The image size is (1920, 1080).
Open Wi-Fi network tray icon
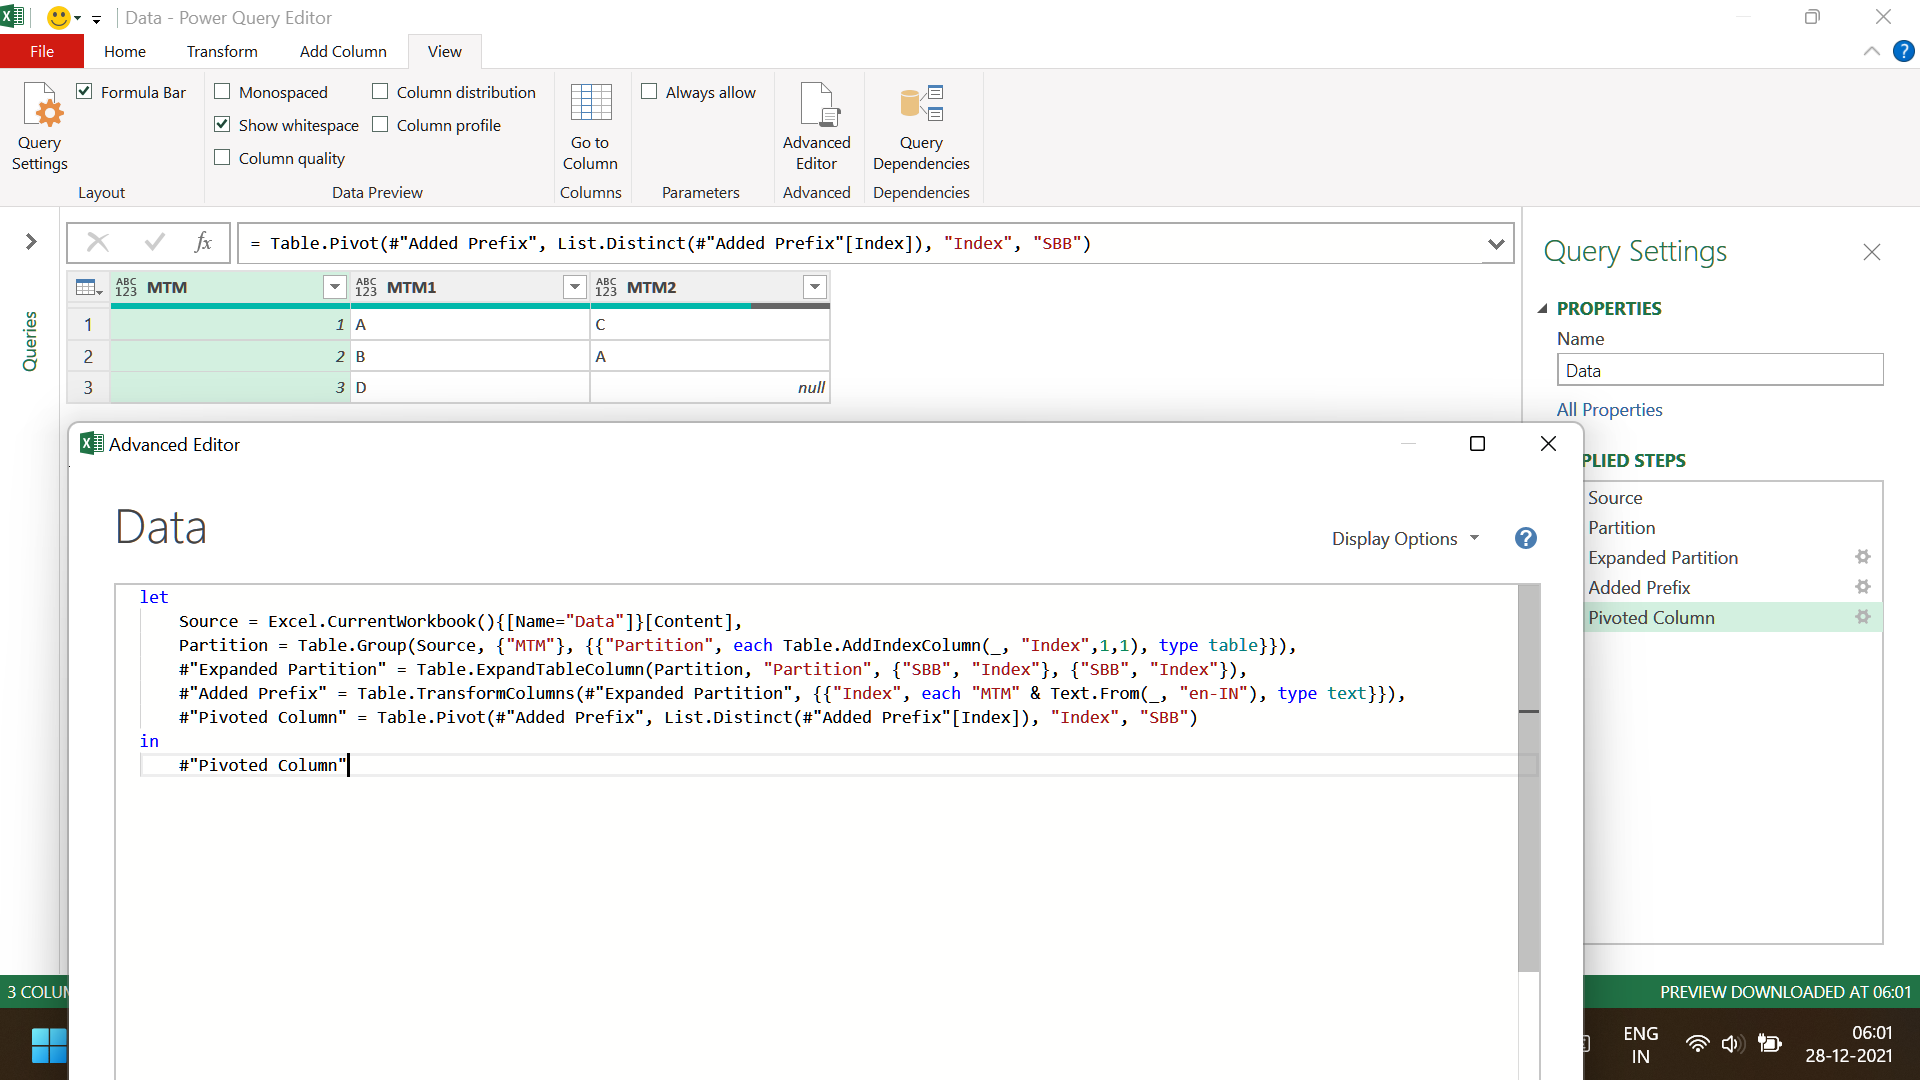click(1697, 1044)
